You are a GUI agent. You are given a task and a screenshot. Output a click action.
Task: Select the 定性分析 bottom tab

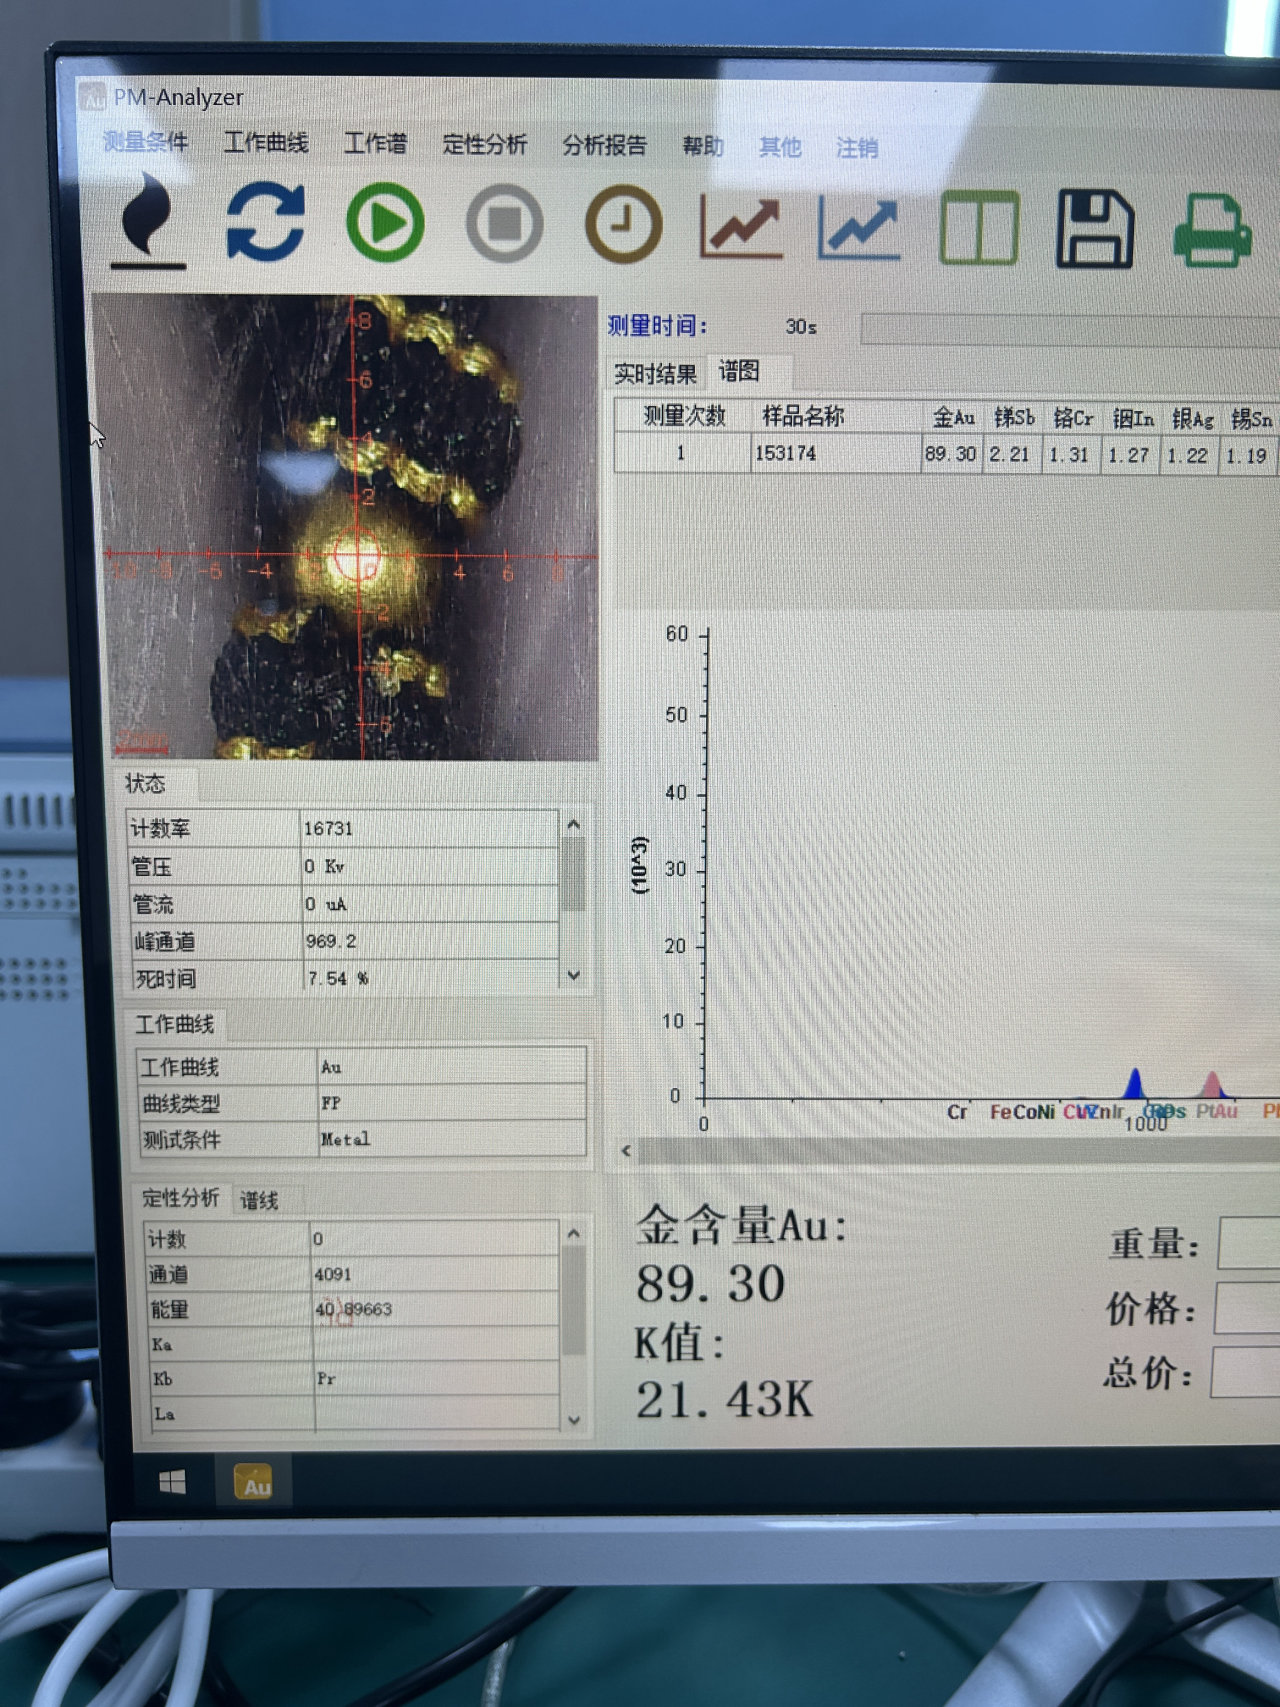(x=181, y=1198)
